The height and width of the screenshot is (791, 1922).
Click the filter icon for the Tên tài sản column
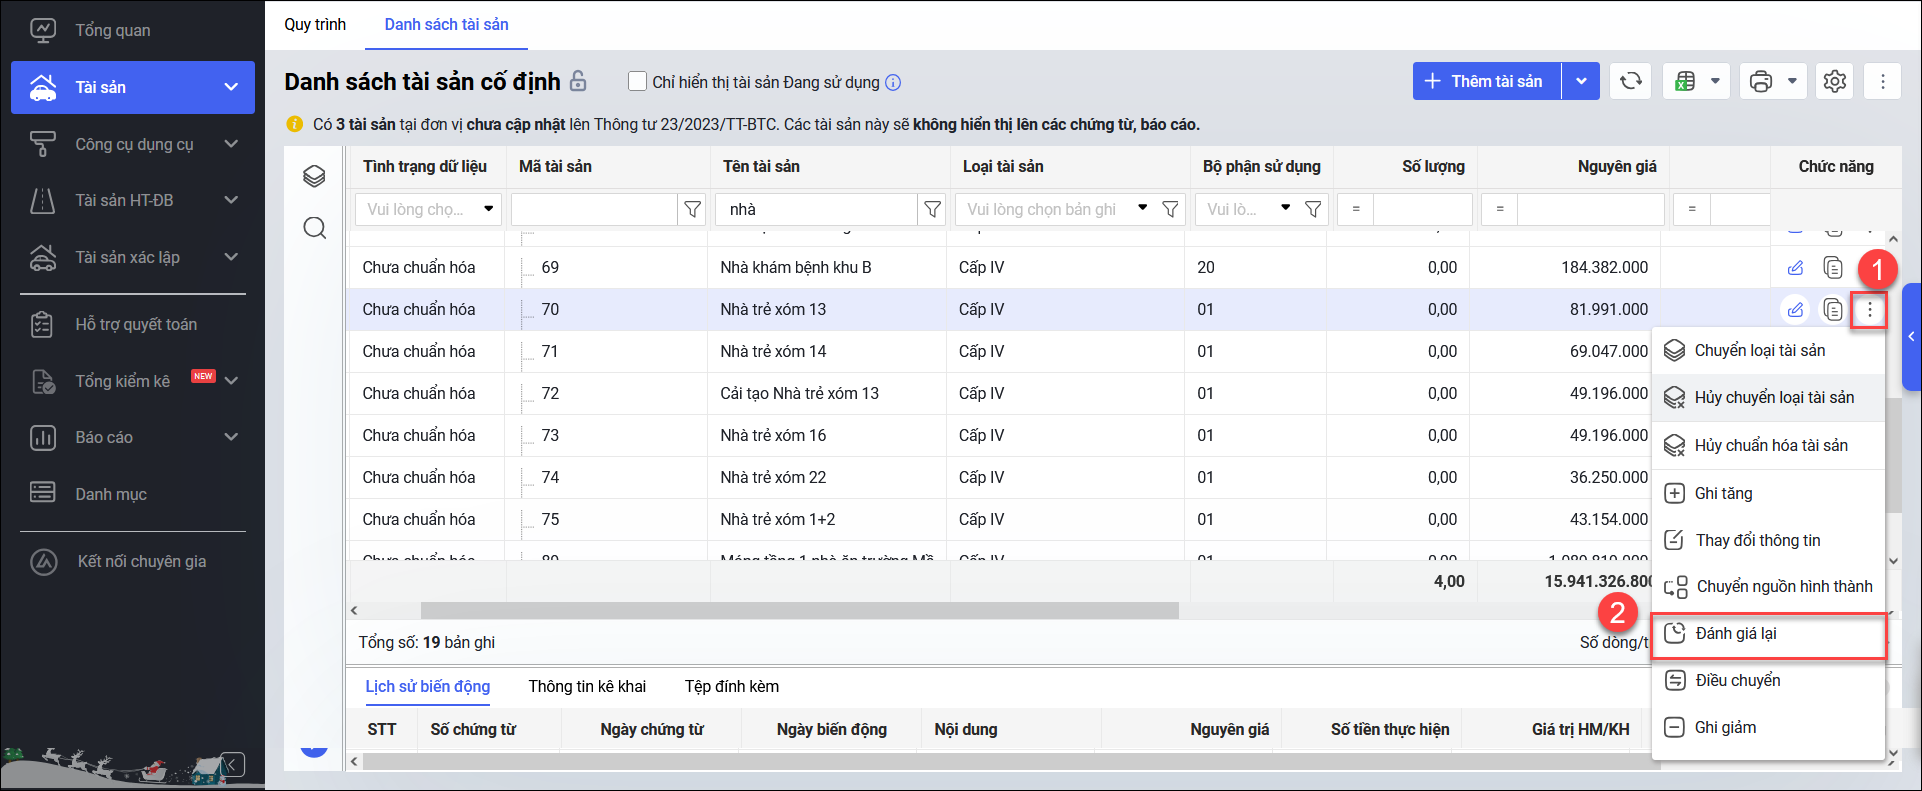[x=932, y=209]
